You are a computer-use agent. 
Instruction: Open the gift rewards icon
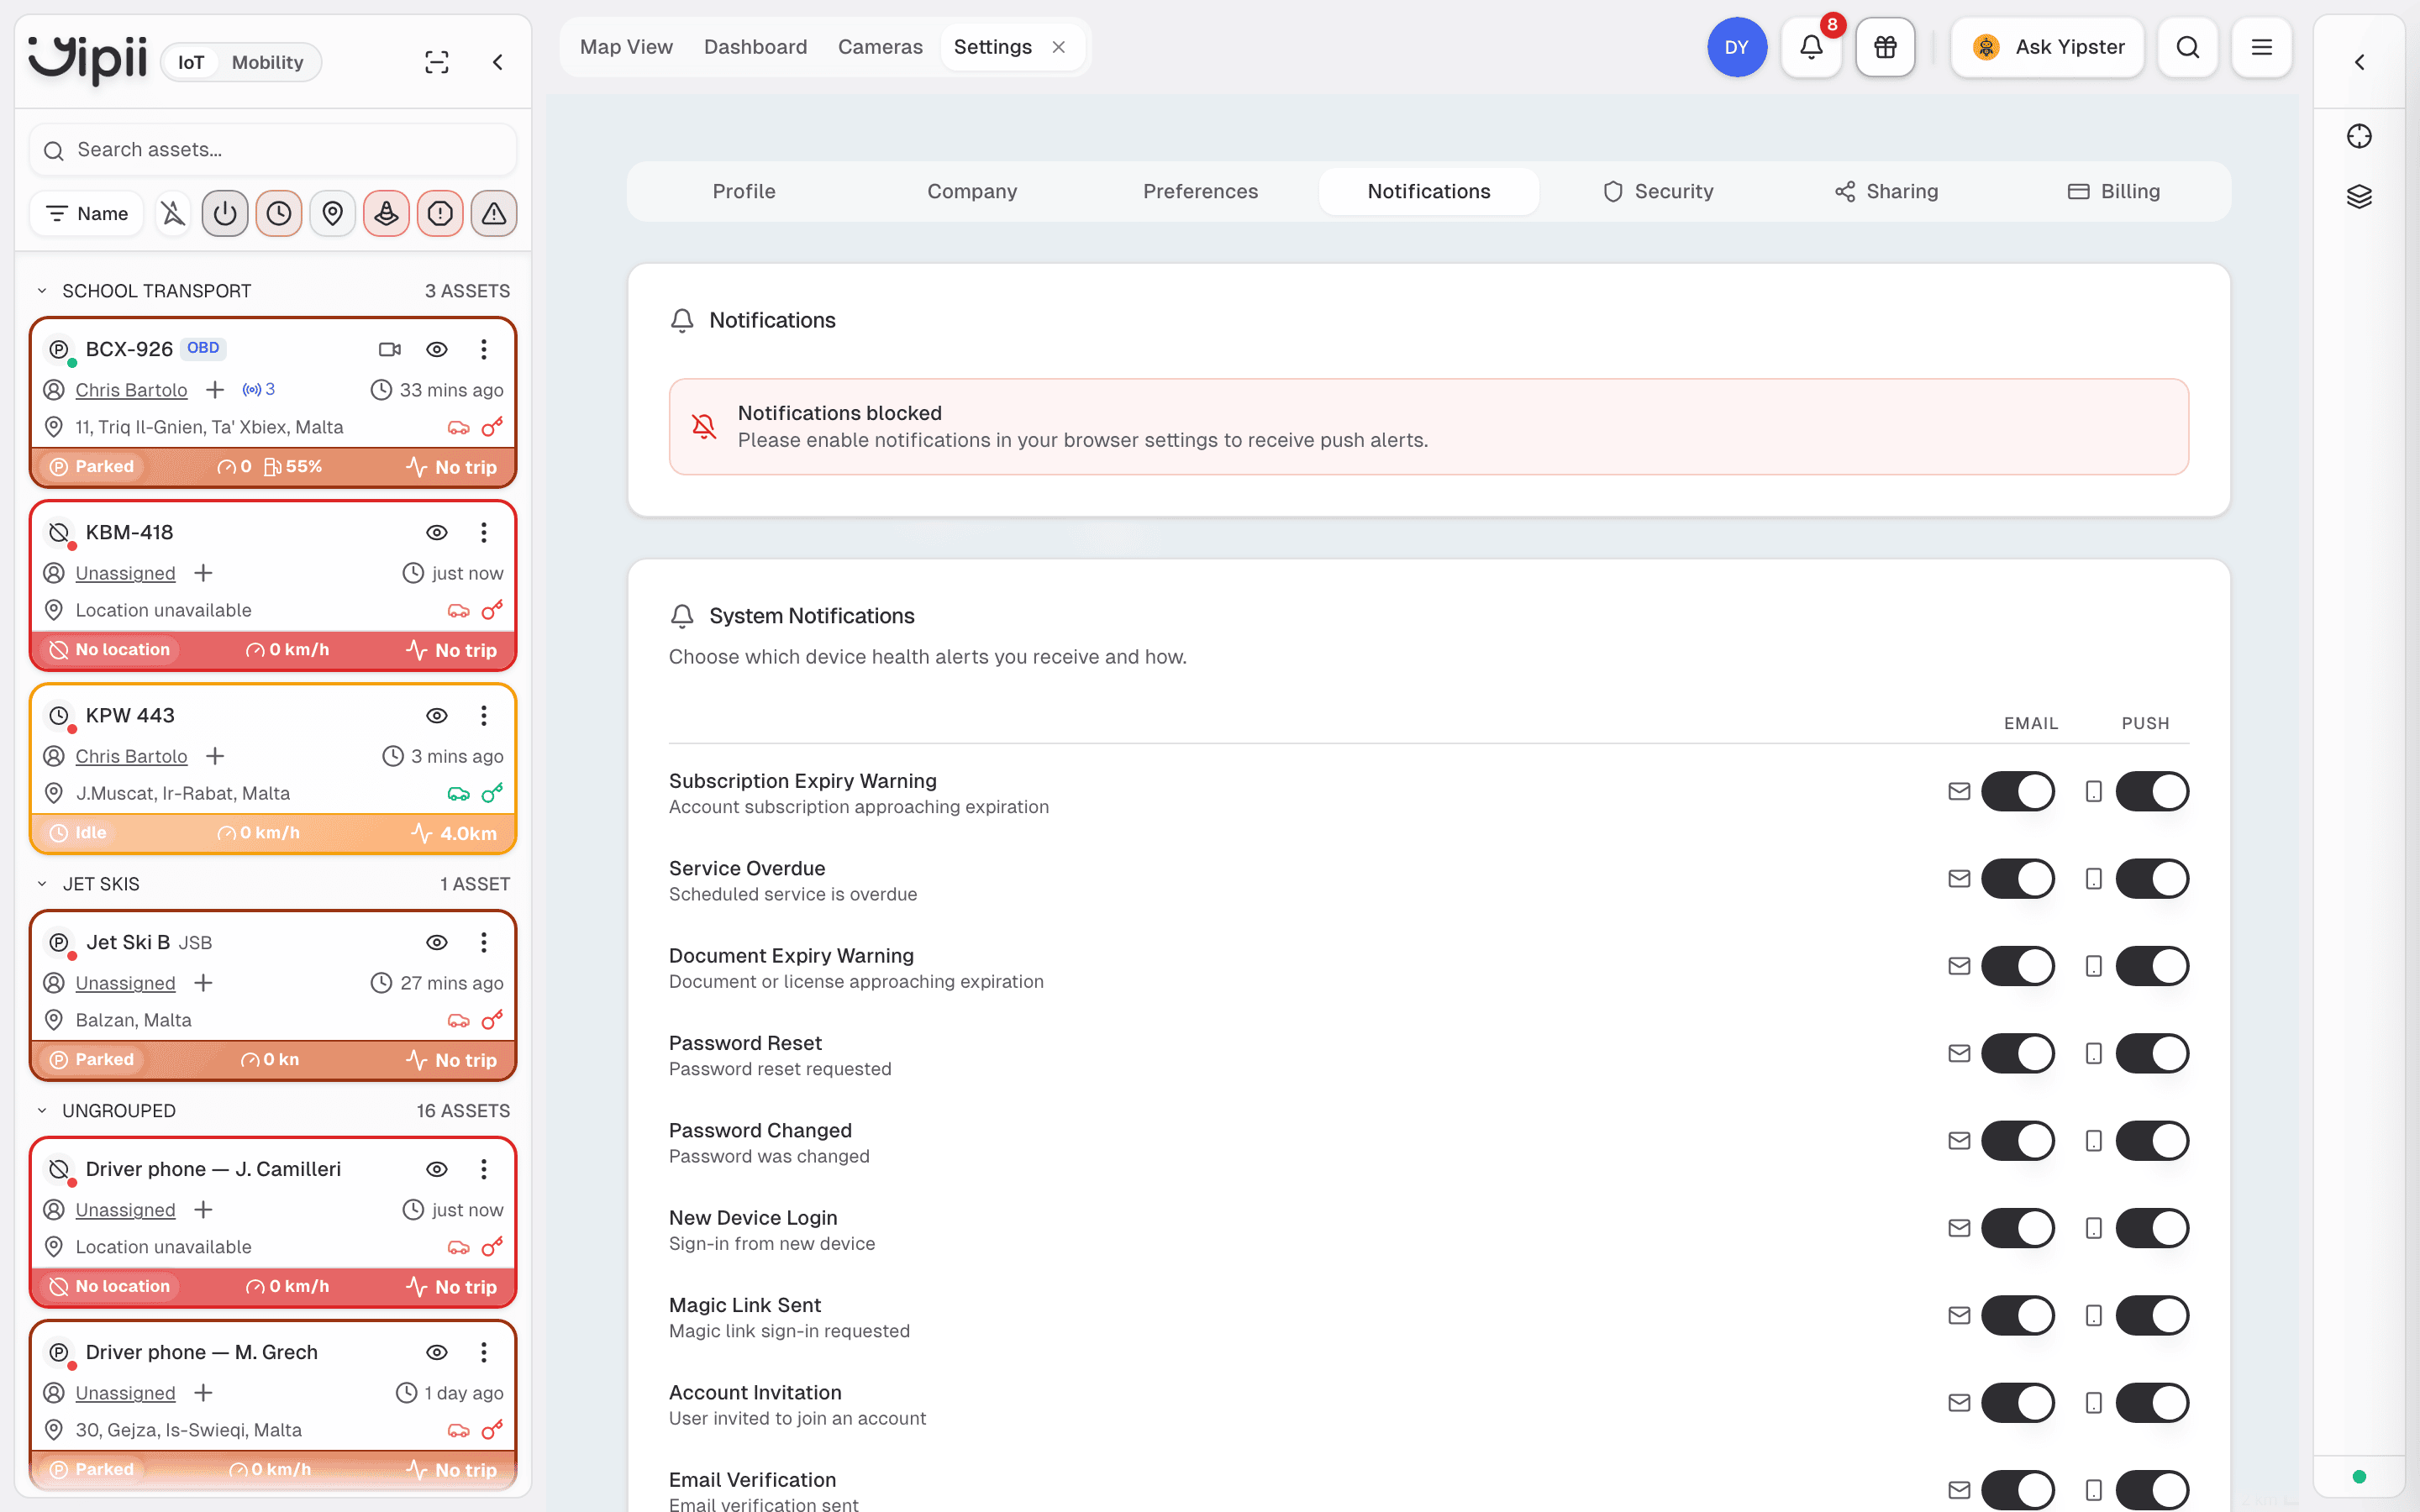(x=1885, y=47)
